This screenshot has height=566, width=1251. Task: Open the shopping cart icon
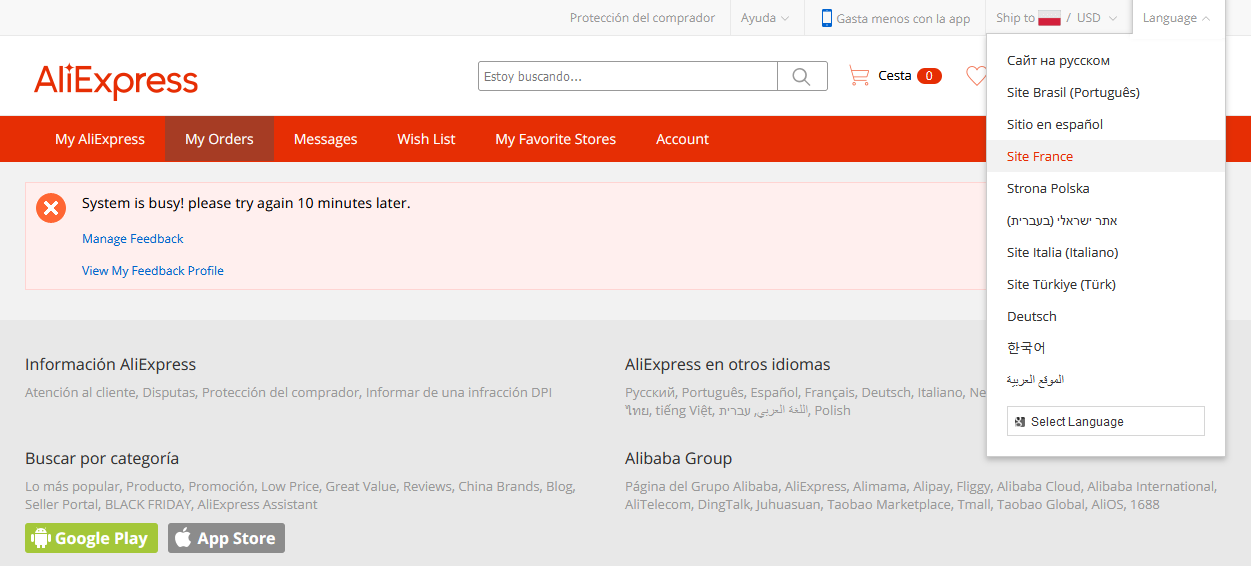(x=858, y=75)
